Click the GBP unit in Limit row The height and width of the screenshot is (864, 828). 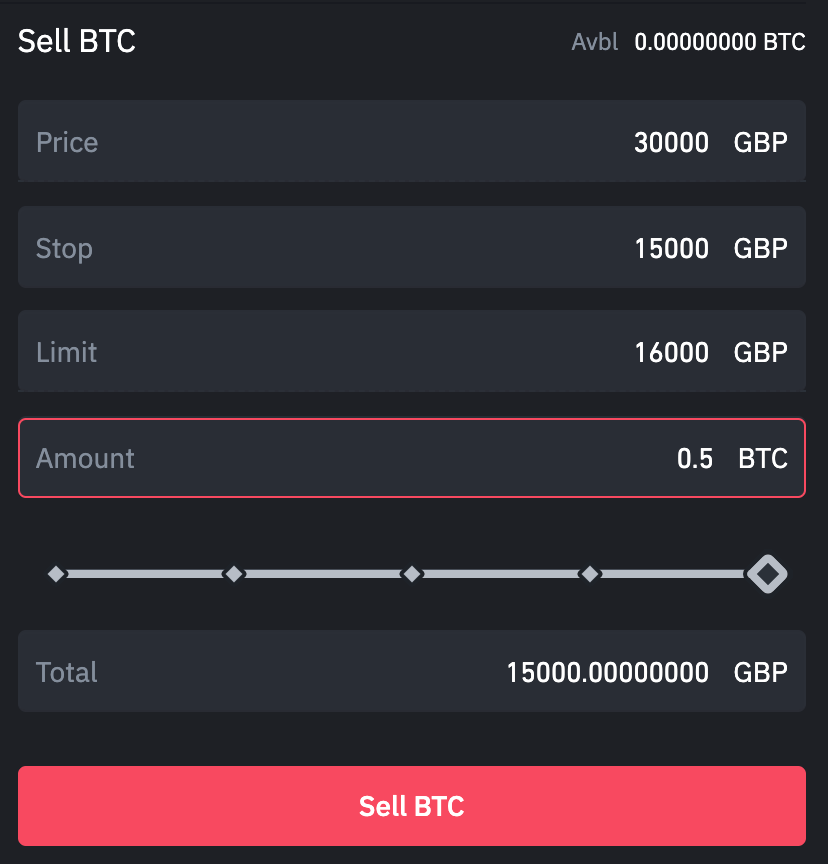tap(761, 352)
